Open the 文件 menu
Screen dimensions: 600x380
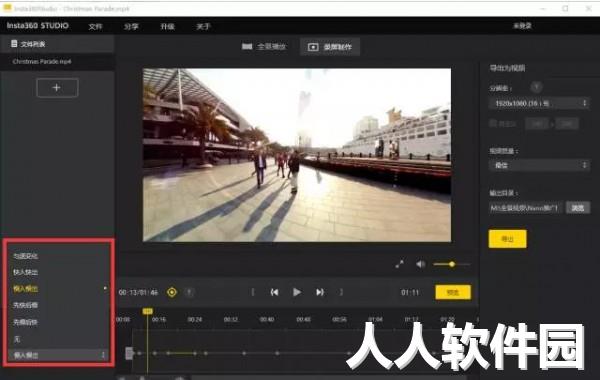[95, 26]
